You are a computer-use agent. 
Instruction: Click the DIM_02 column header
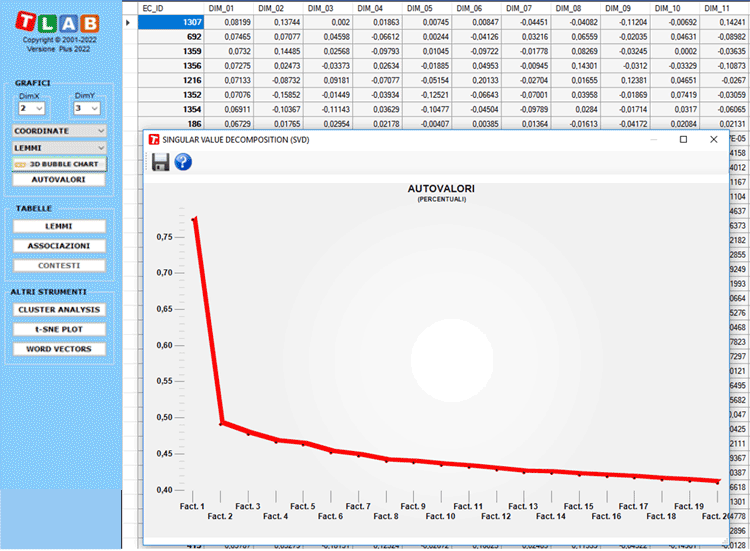click(278, 9)
